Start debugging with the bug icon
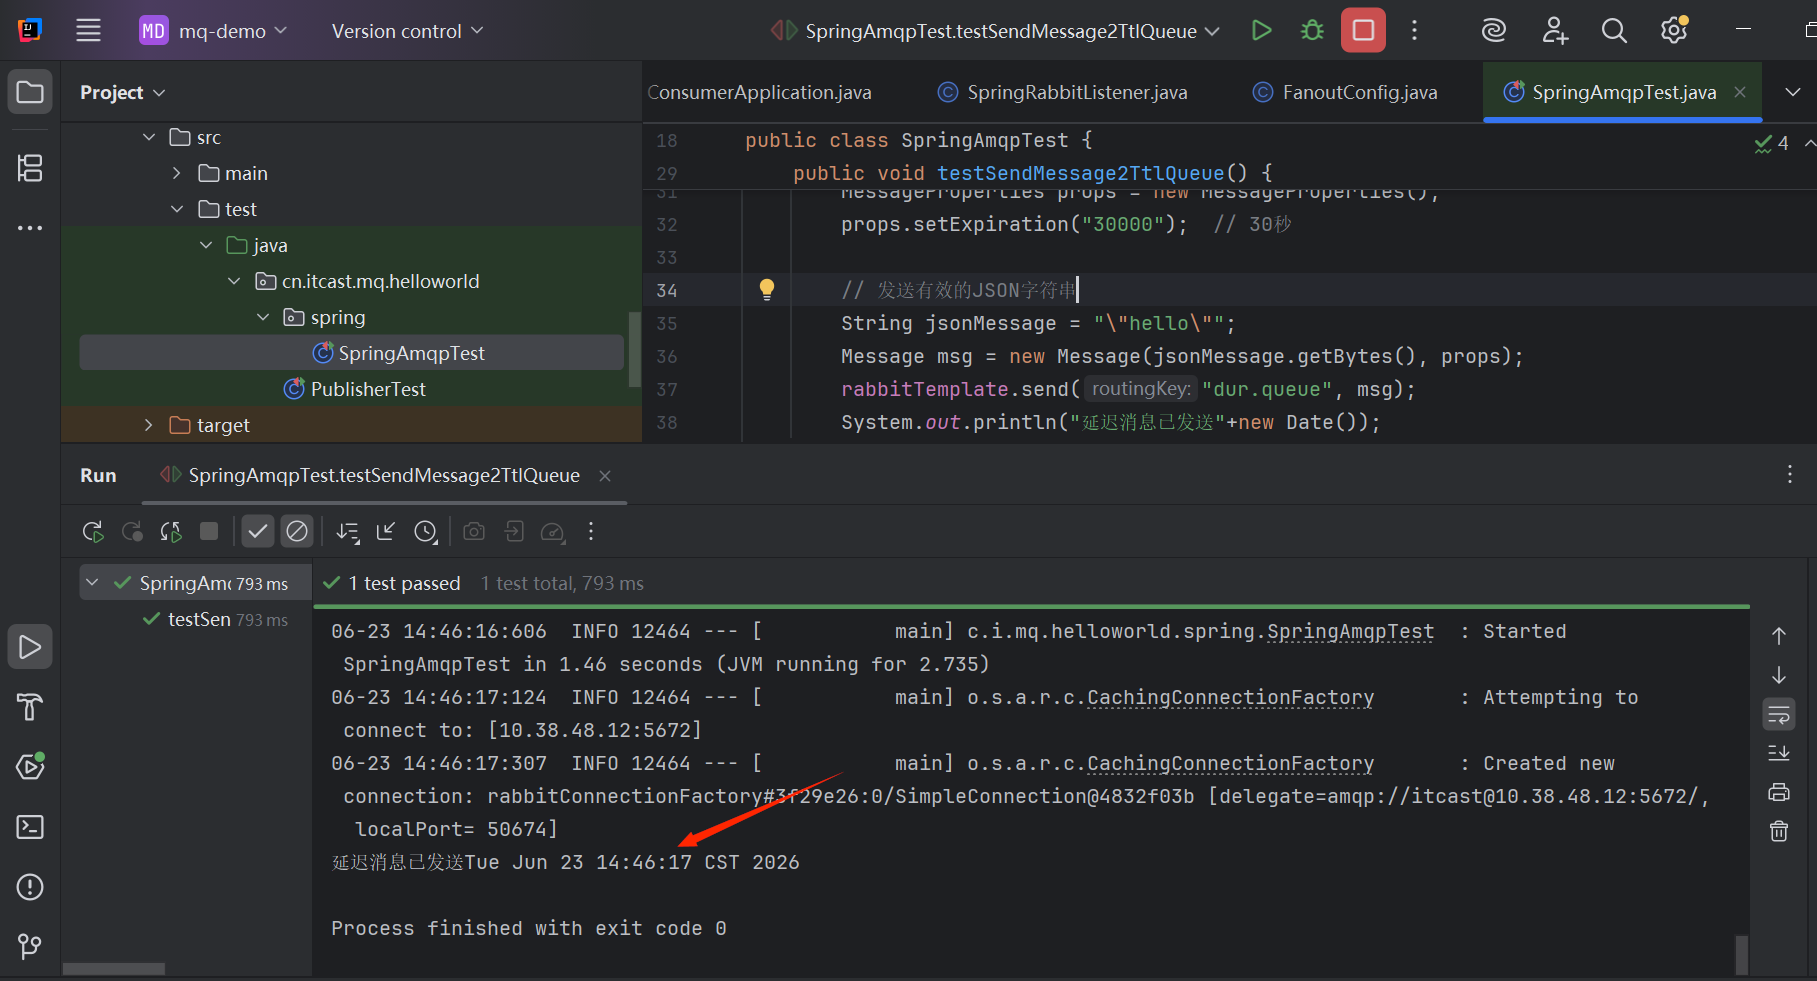Screen dimensions: 1817x981 point(1312,31)
